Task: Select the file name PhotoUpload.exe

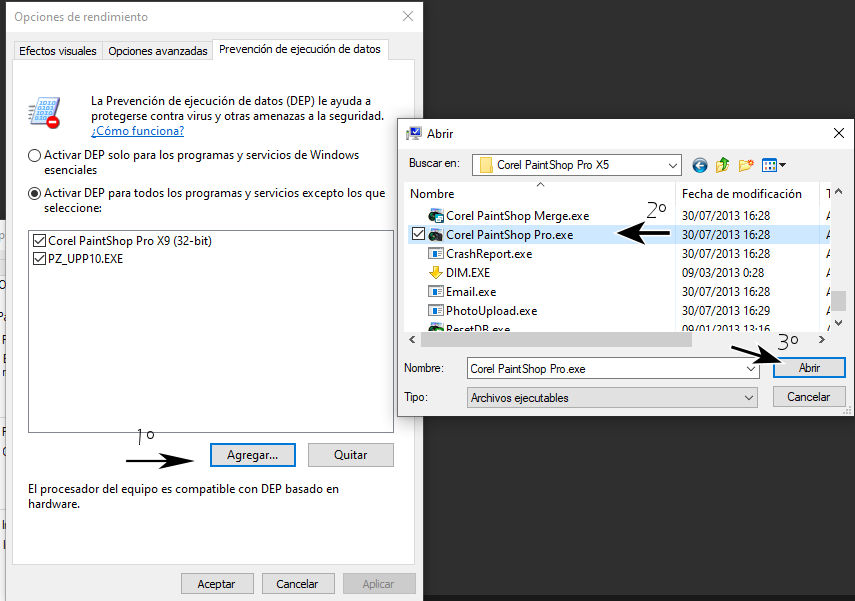Action: click(x=492, y=311)
